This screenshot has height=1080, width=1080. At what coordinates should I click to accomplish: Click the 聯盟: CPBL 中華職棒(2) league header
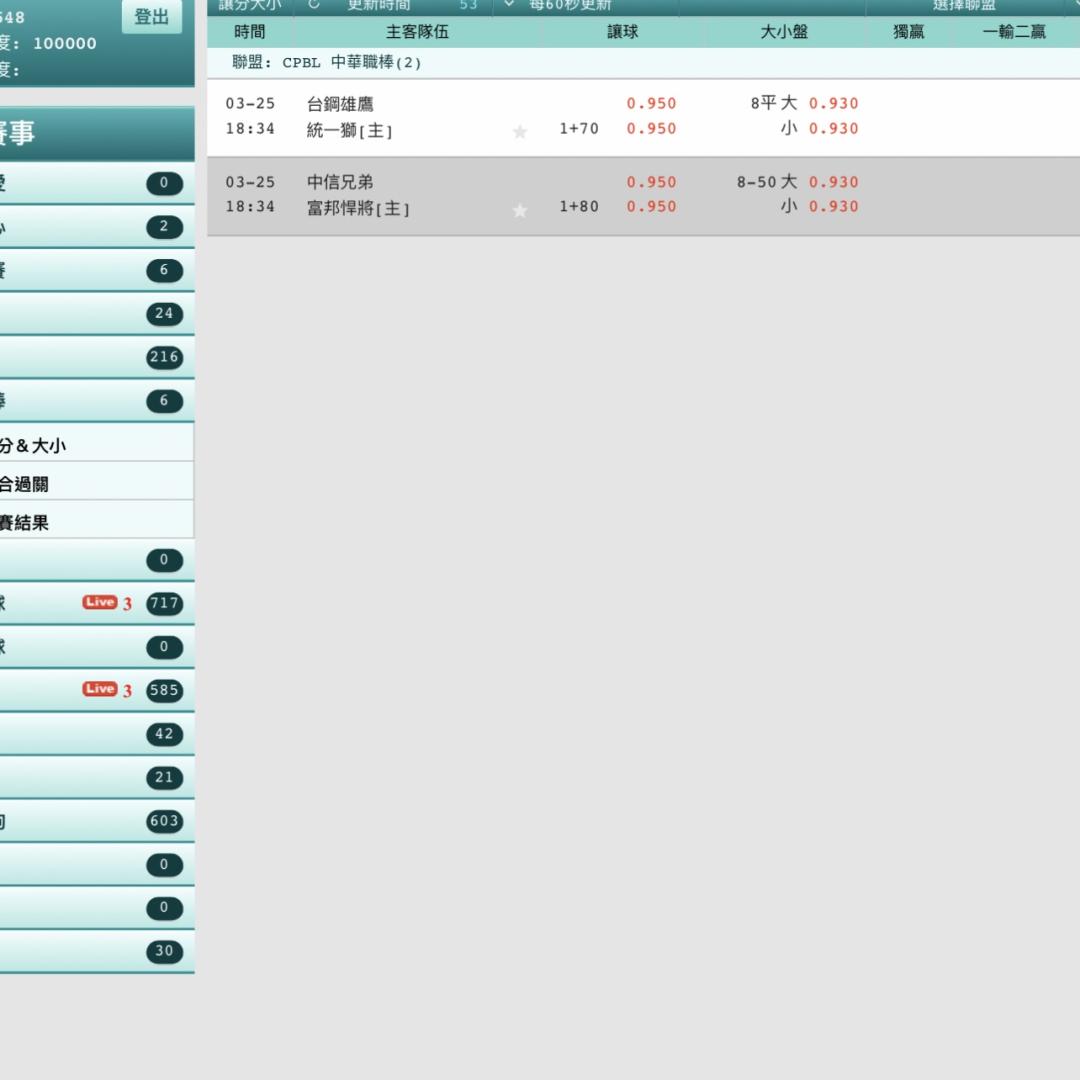point(643,63)
